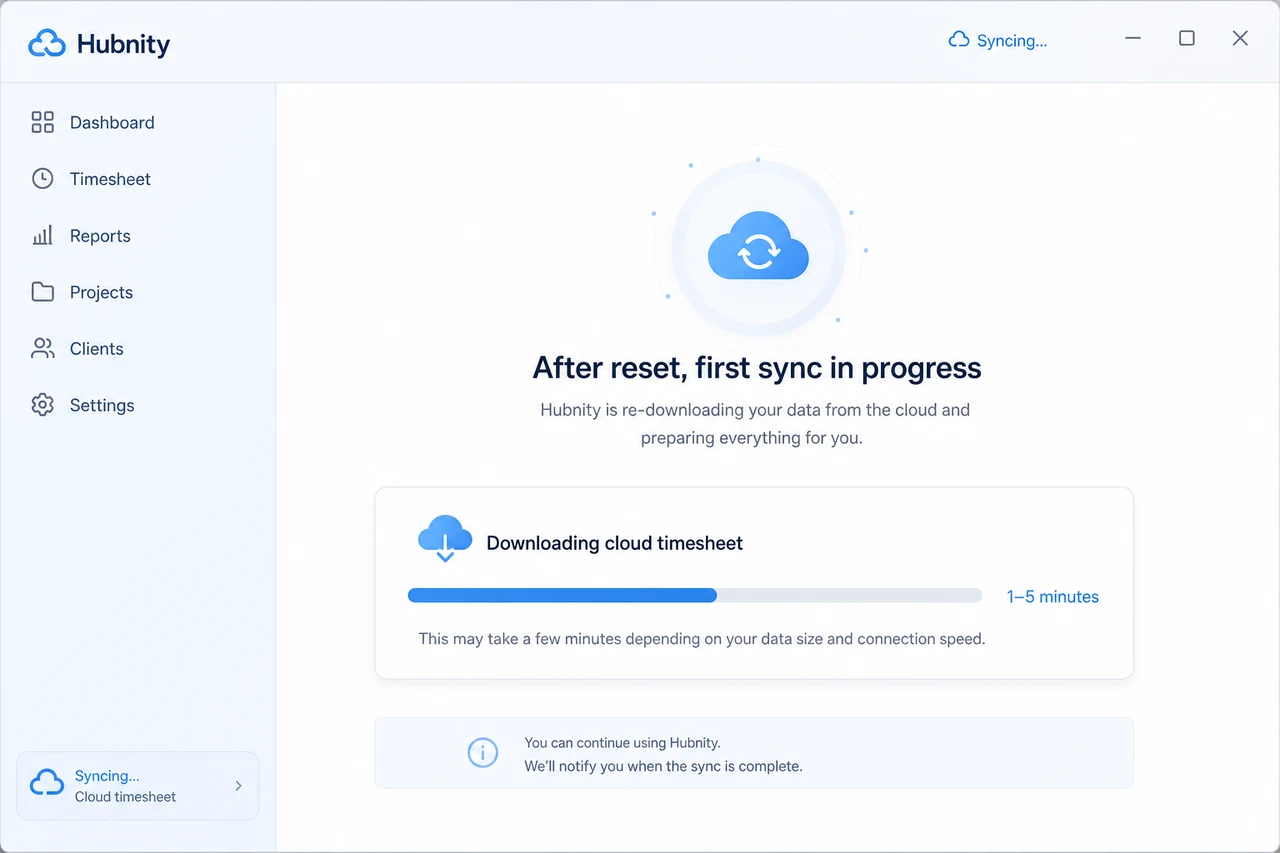Image resolution: width=1280 pixels, height=853 pixels.
Task: Click the download progress bar
Action: click(x=695, y=596)
